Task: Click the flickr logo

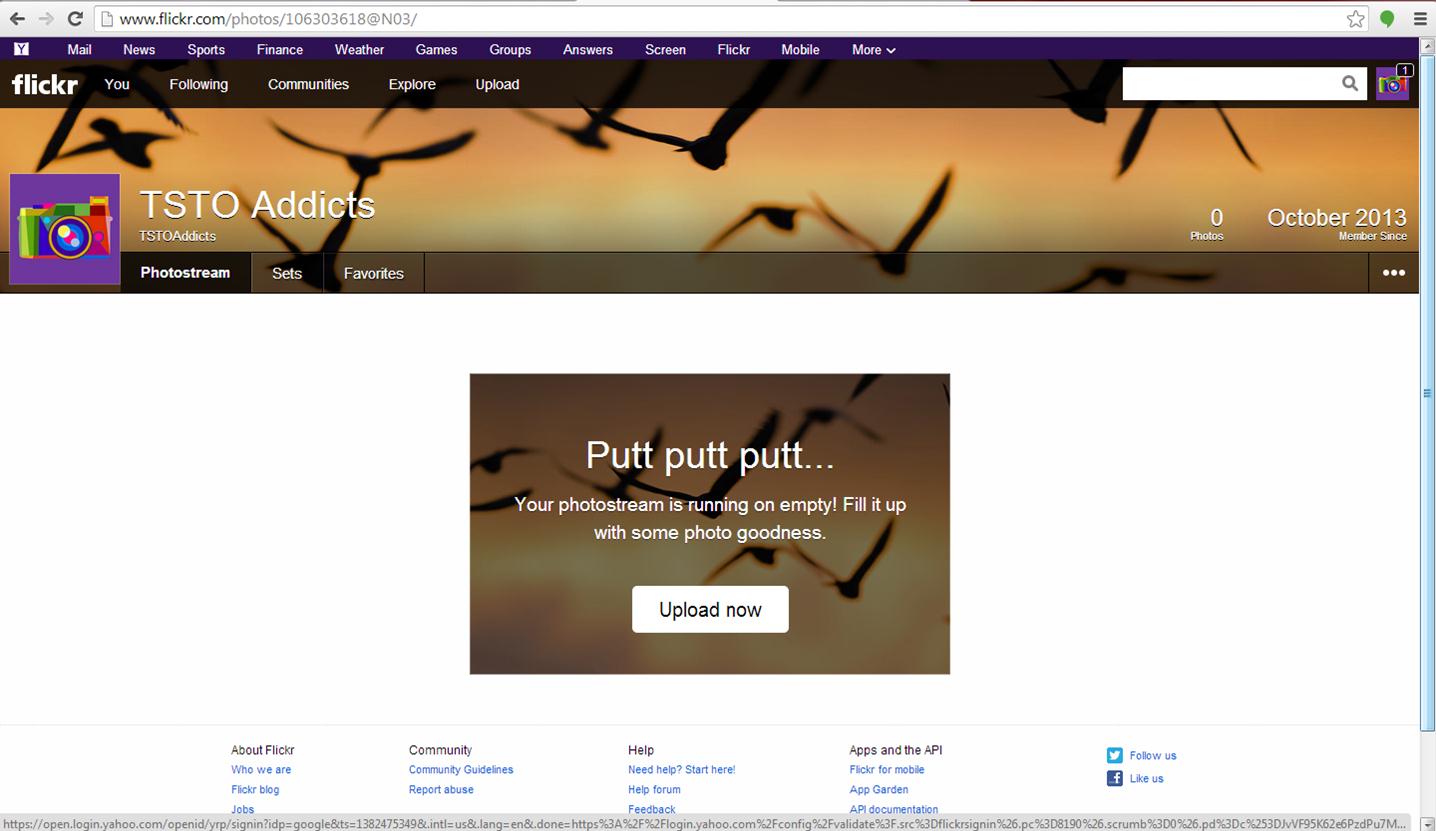Action: pyautogui.click(x=45, y=85)
